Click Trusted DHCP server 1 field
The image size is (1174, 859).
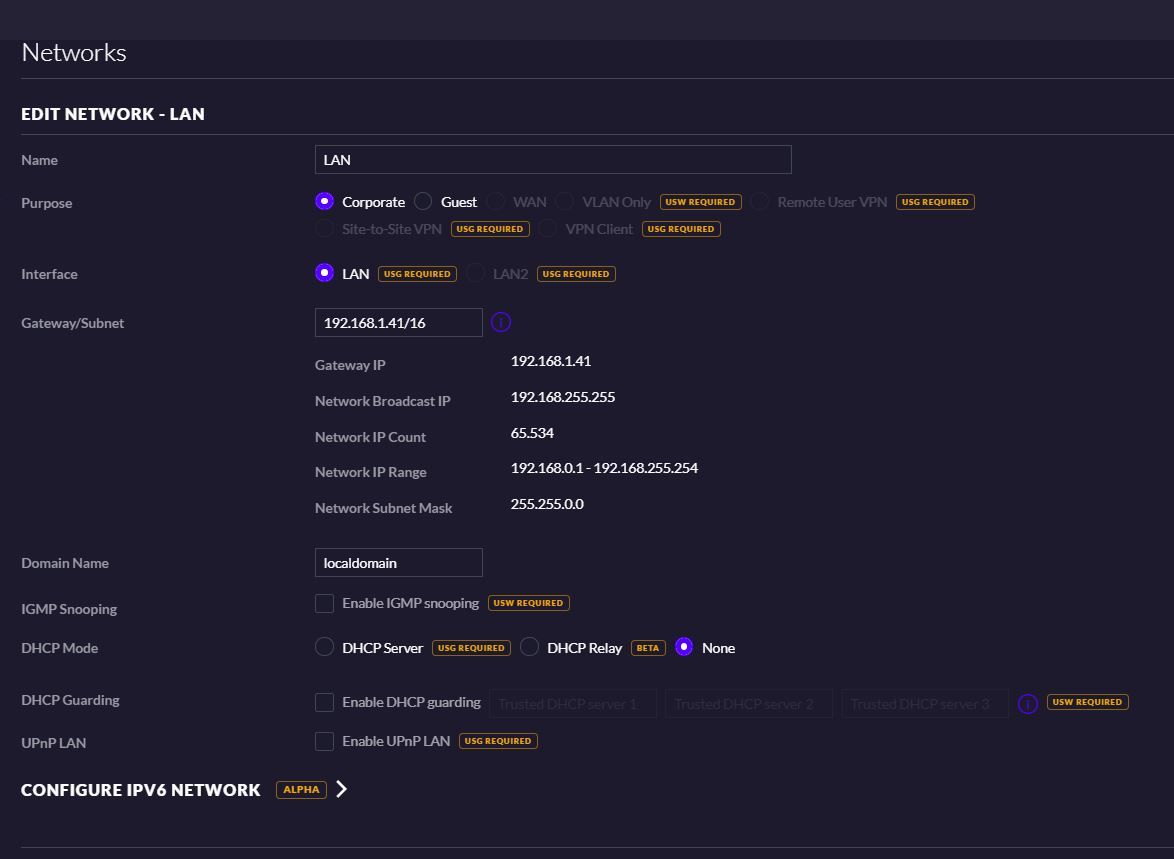point(572,704)
